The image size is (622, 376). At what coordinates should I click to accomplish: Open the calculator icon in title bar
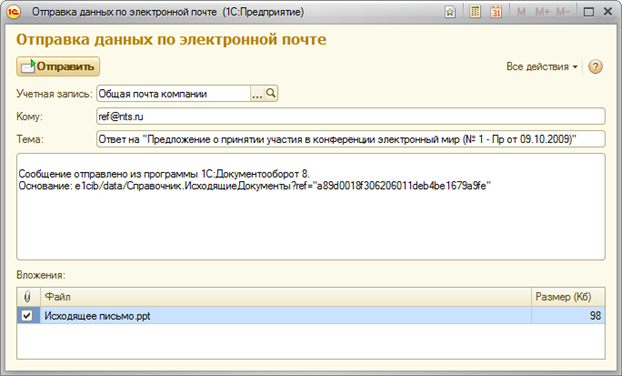click(x=475, y=12)
